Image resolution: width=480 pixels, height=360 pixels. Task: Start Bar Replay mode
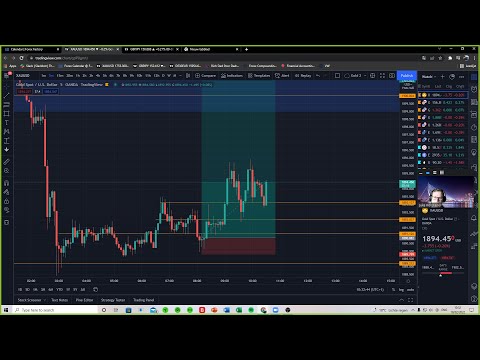click(x=303, y=76)
